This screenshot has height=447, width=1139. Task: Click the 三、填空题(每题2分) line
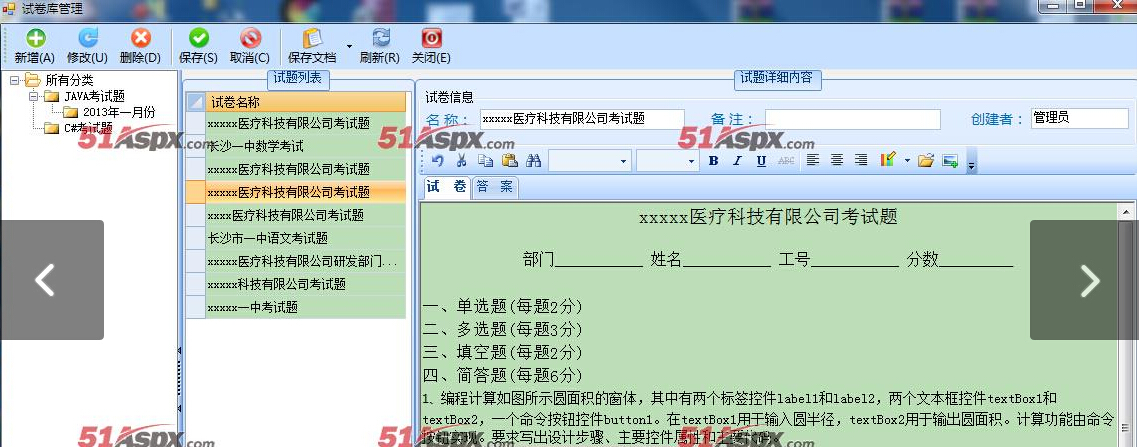point(503,353)
